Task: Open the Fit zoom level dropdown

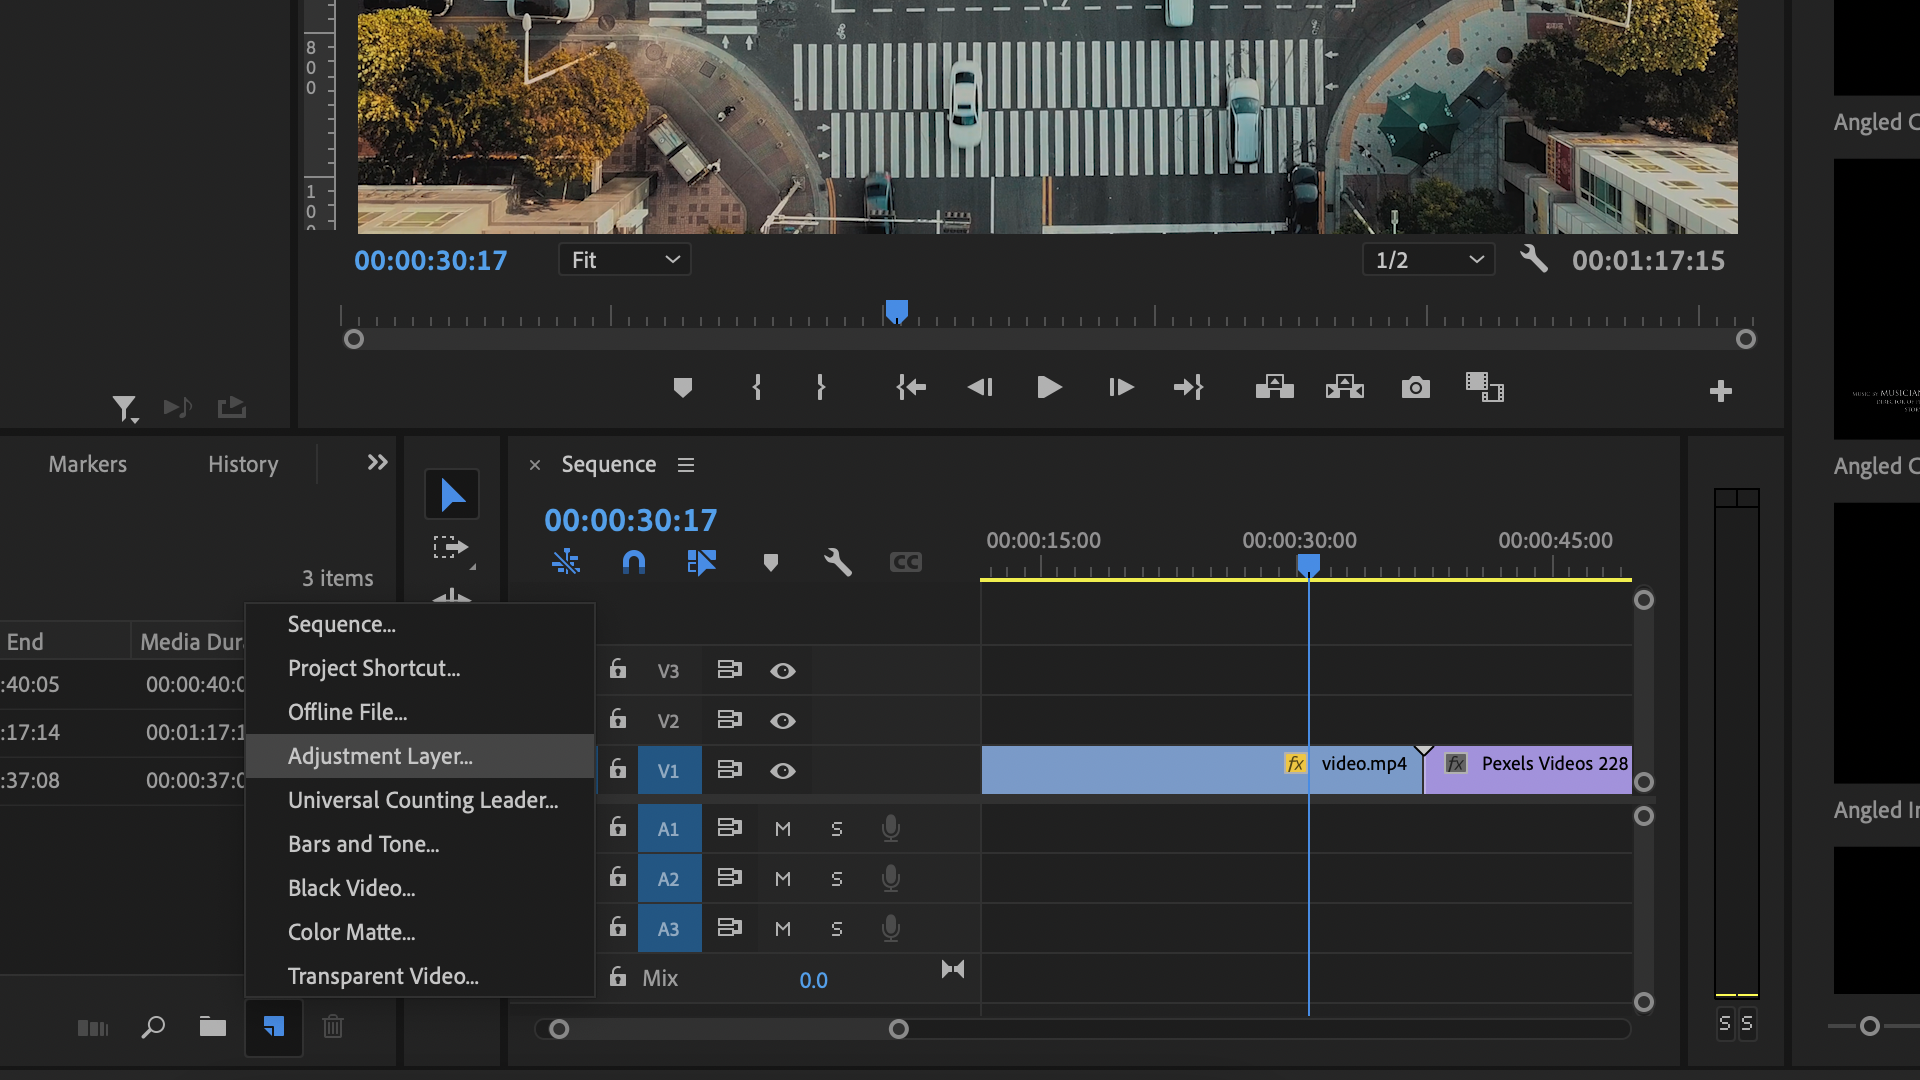Action: (624, 260)
